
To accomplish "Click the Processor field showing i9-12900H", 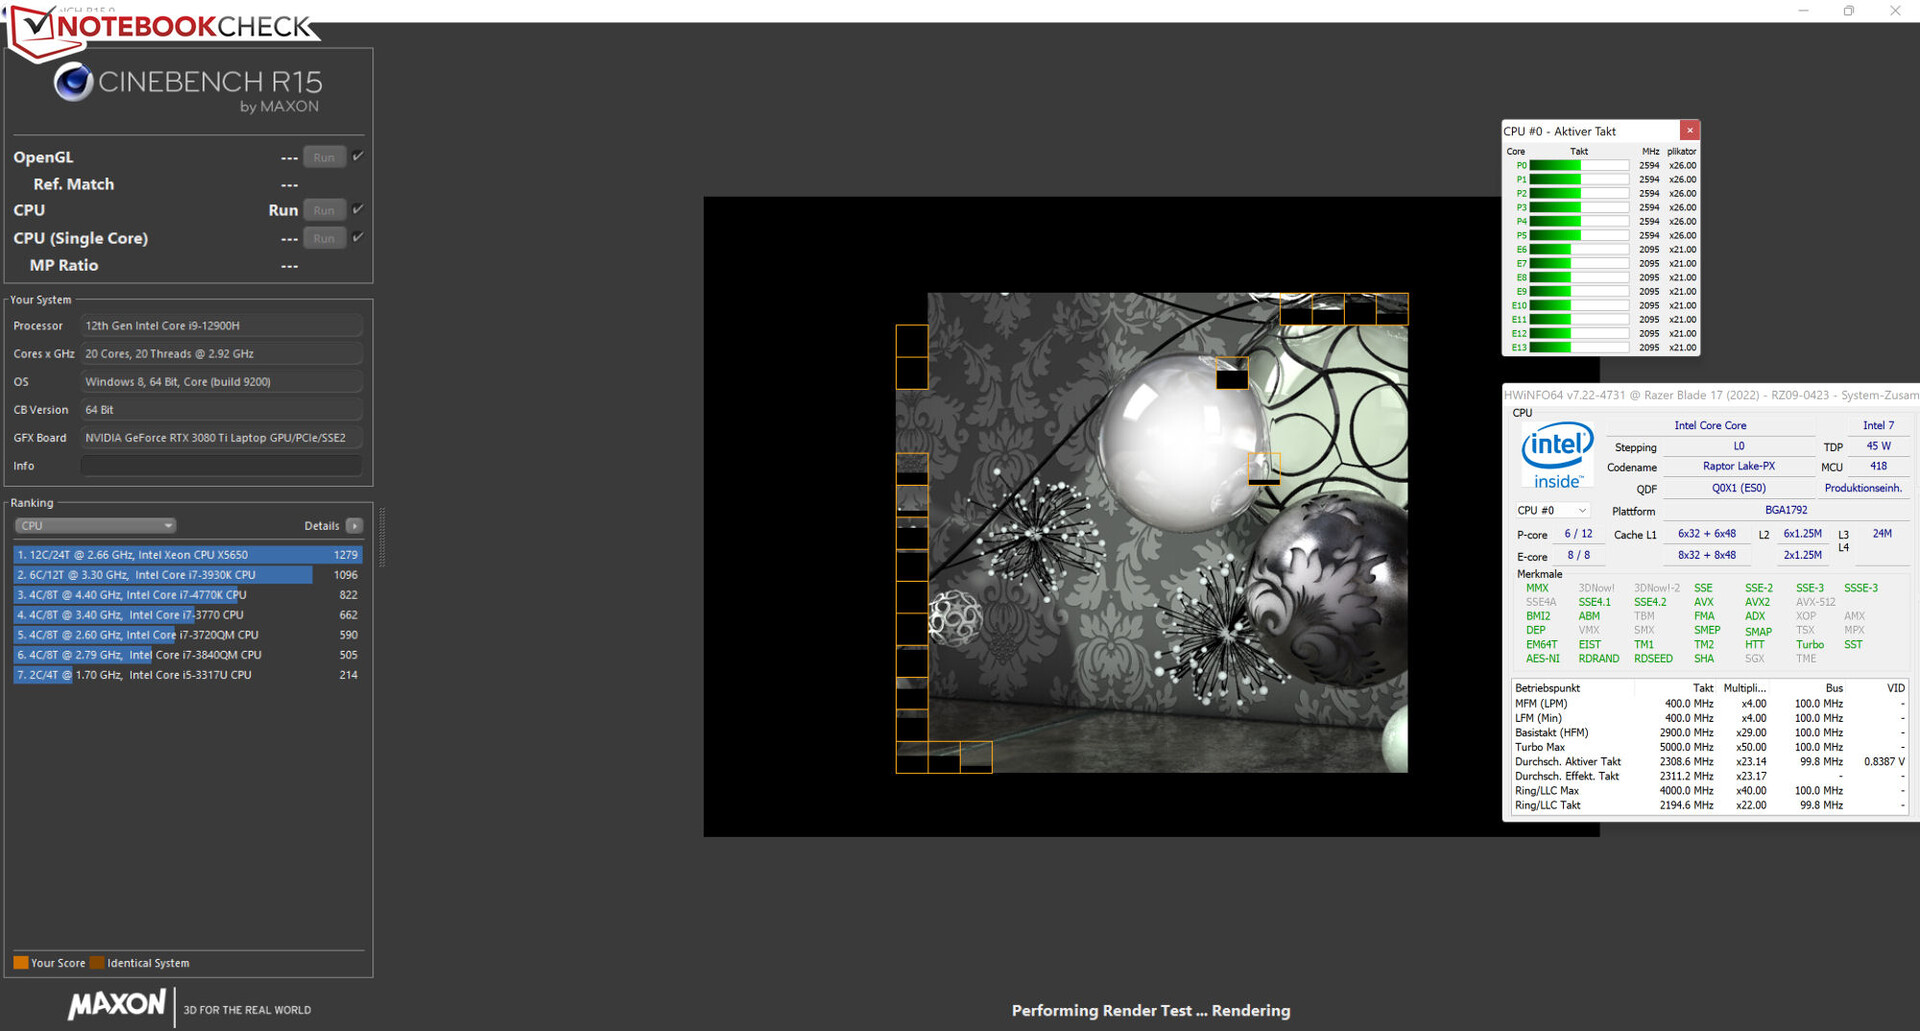I will coord(221,326).
